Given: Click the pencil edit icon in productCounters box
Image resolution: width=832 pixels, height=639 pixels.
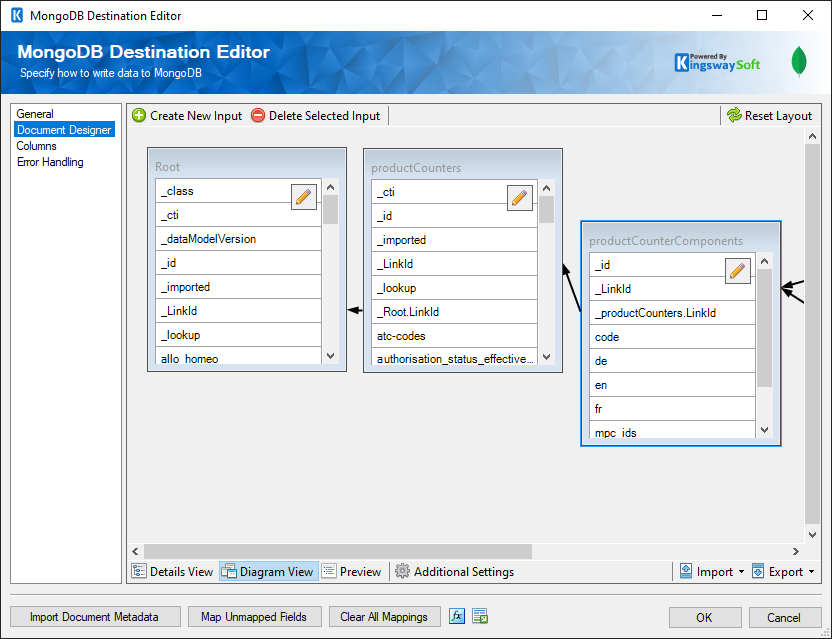Looking at the screenshot, I should click(519, 198).
